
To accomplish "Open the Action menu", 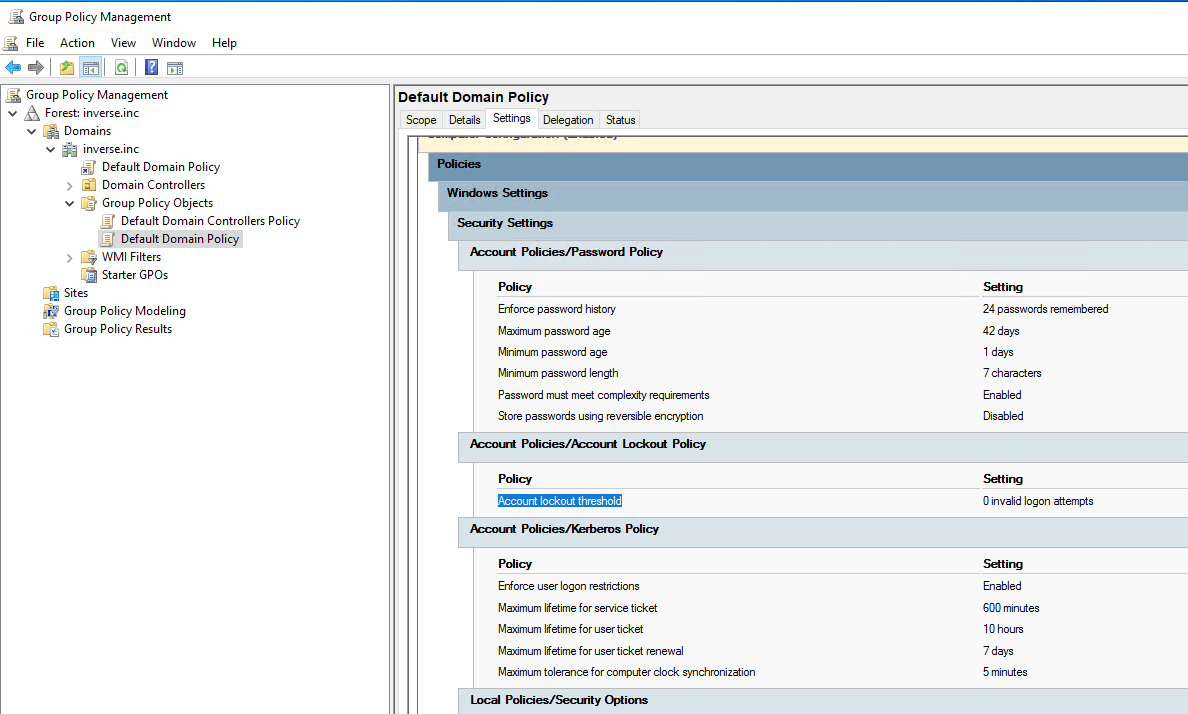I will pyautogui.click(x=77, y=42).
